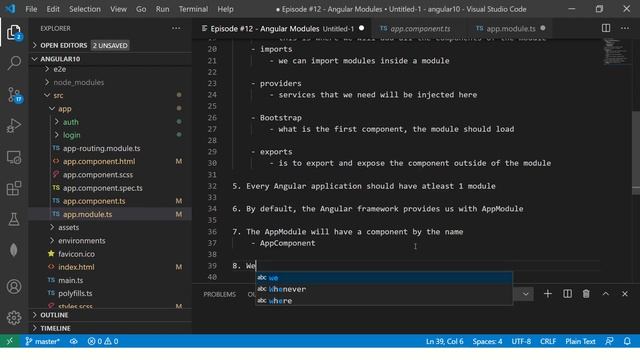The image size is (640, 360).
Task: Expand the assets folder
Action: point(64,227)
